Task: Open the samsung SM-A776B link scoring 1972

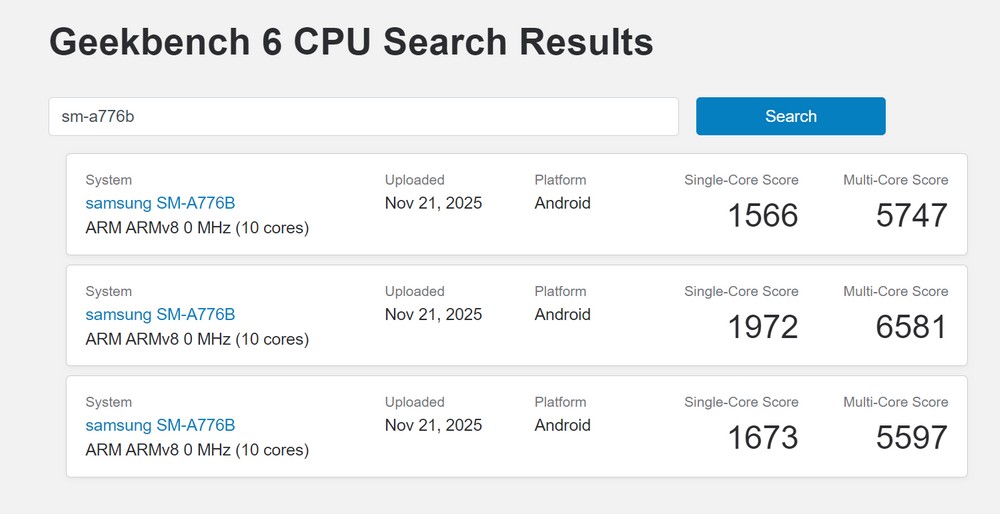Action: tap(160, 314)
